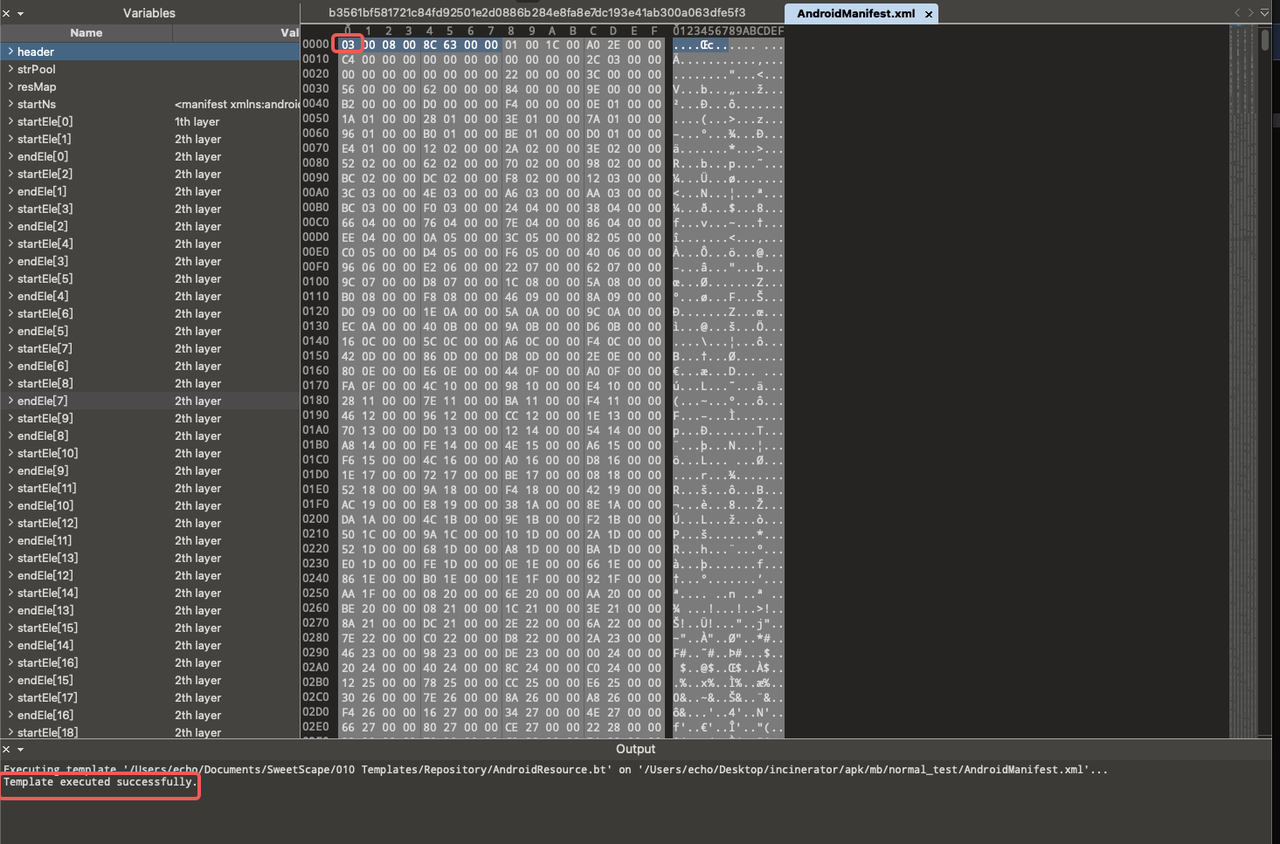Select the endEle[3] row

coord(150,262)
